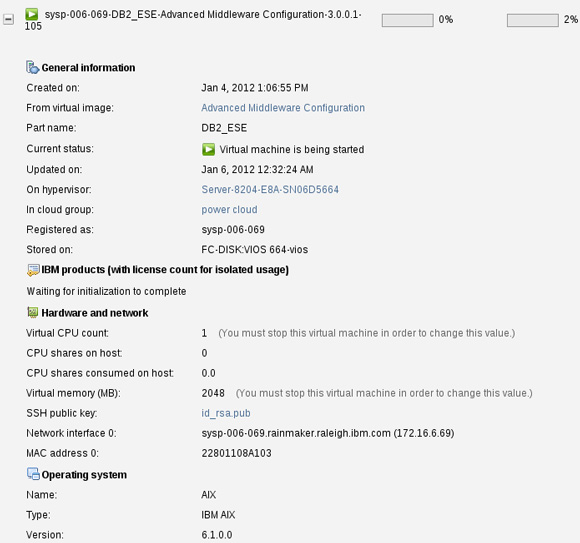
Task: Click the Hardware and network chip icon
Action: point(33,313)
